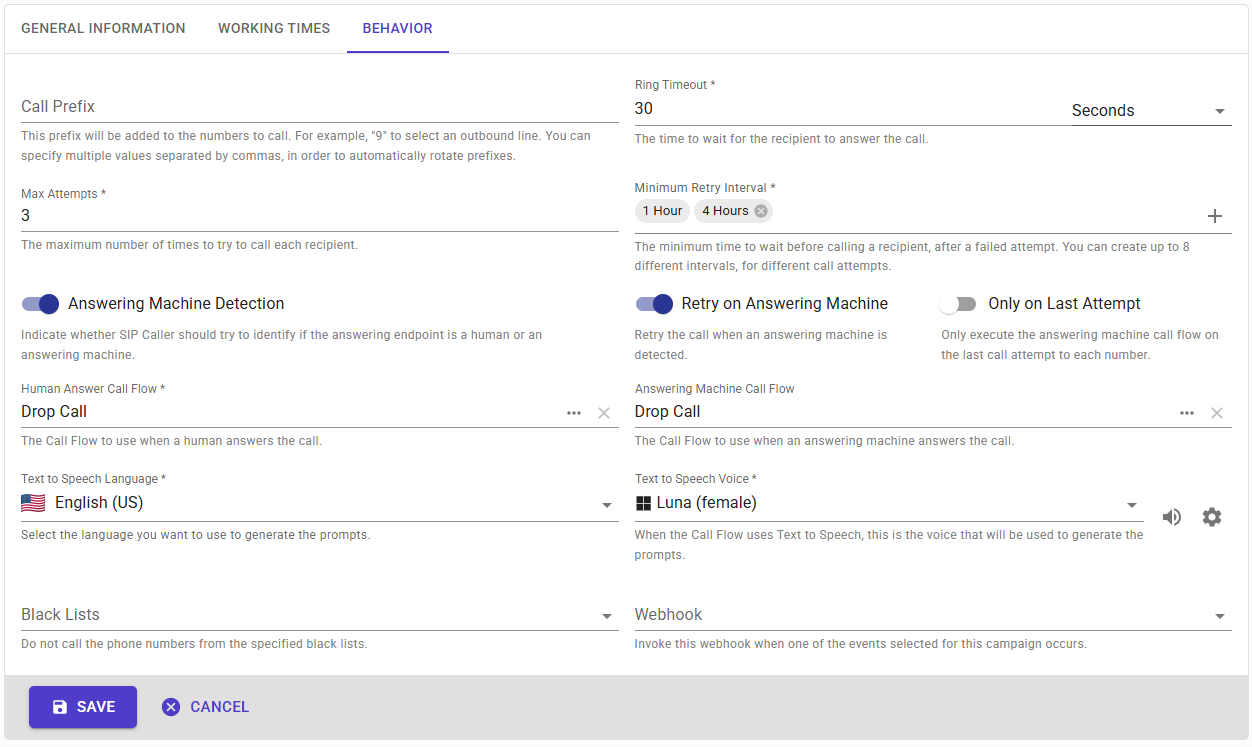This screenshot has height=747, width=1252.
Task: Click the plus icon to add retry interval
Action: coord(1215,216)
